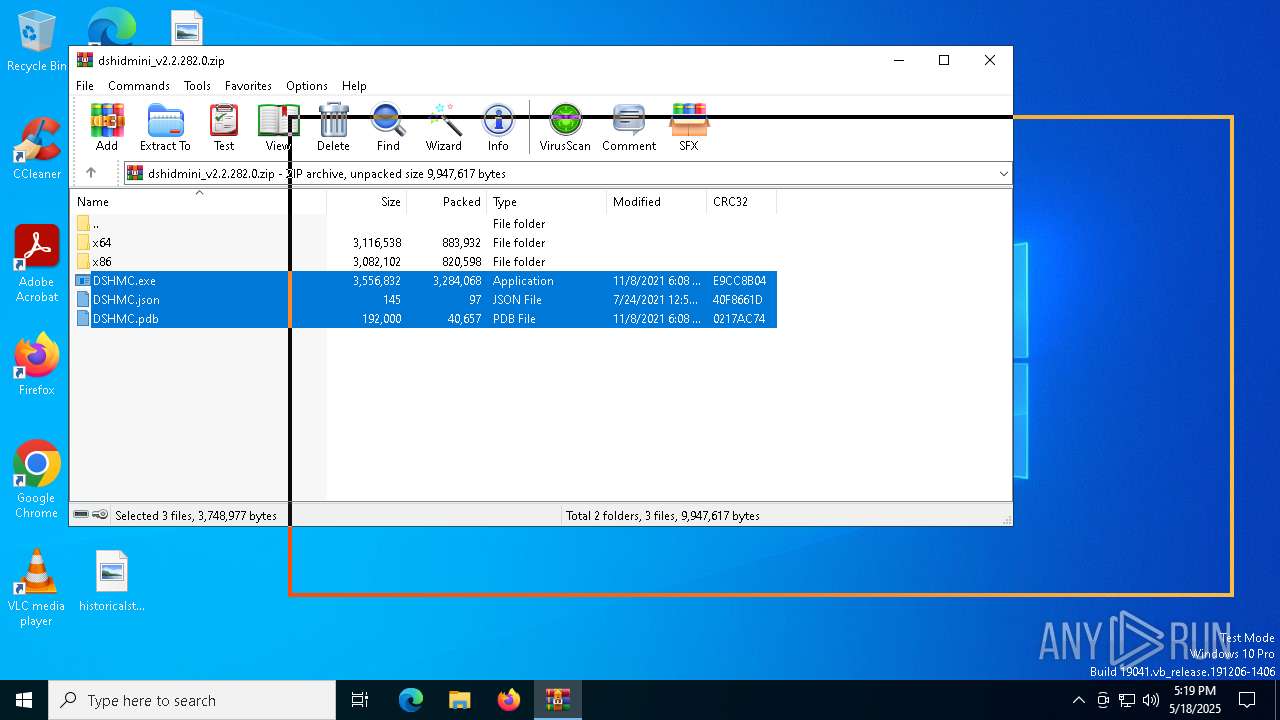Open Adobe Acrobat desktop shortcut

pos(37,264)
